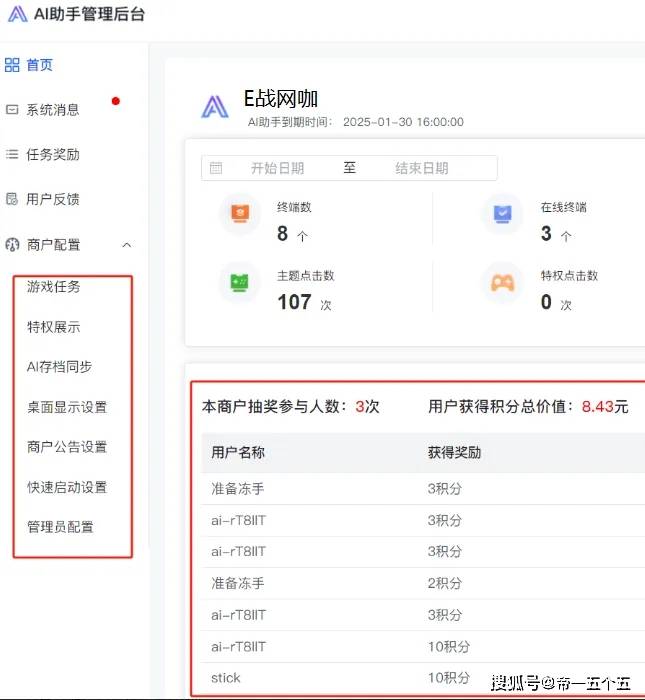Click the green 主题点击数 icon

click(x=240, y=284)
